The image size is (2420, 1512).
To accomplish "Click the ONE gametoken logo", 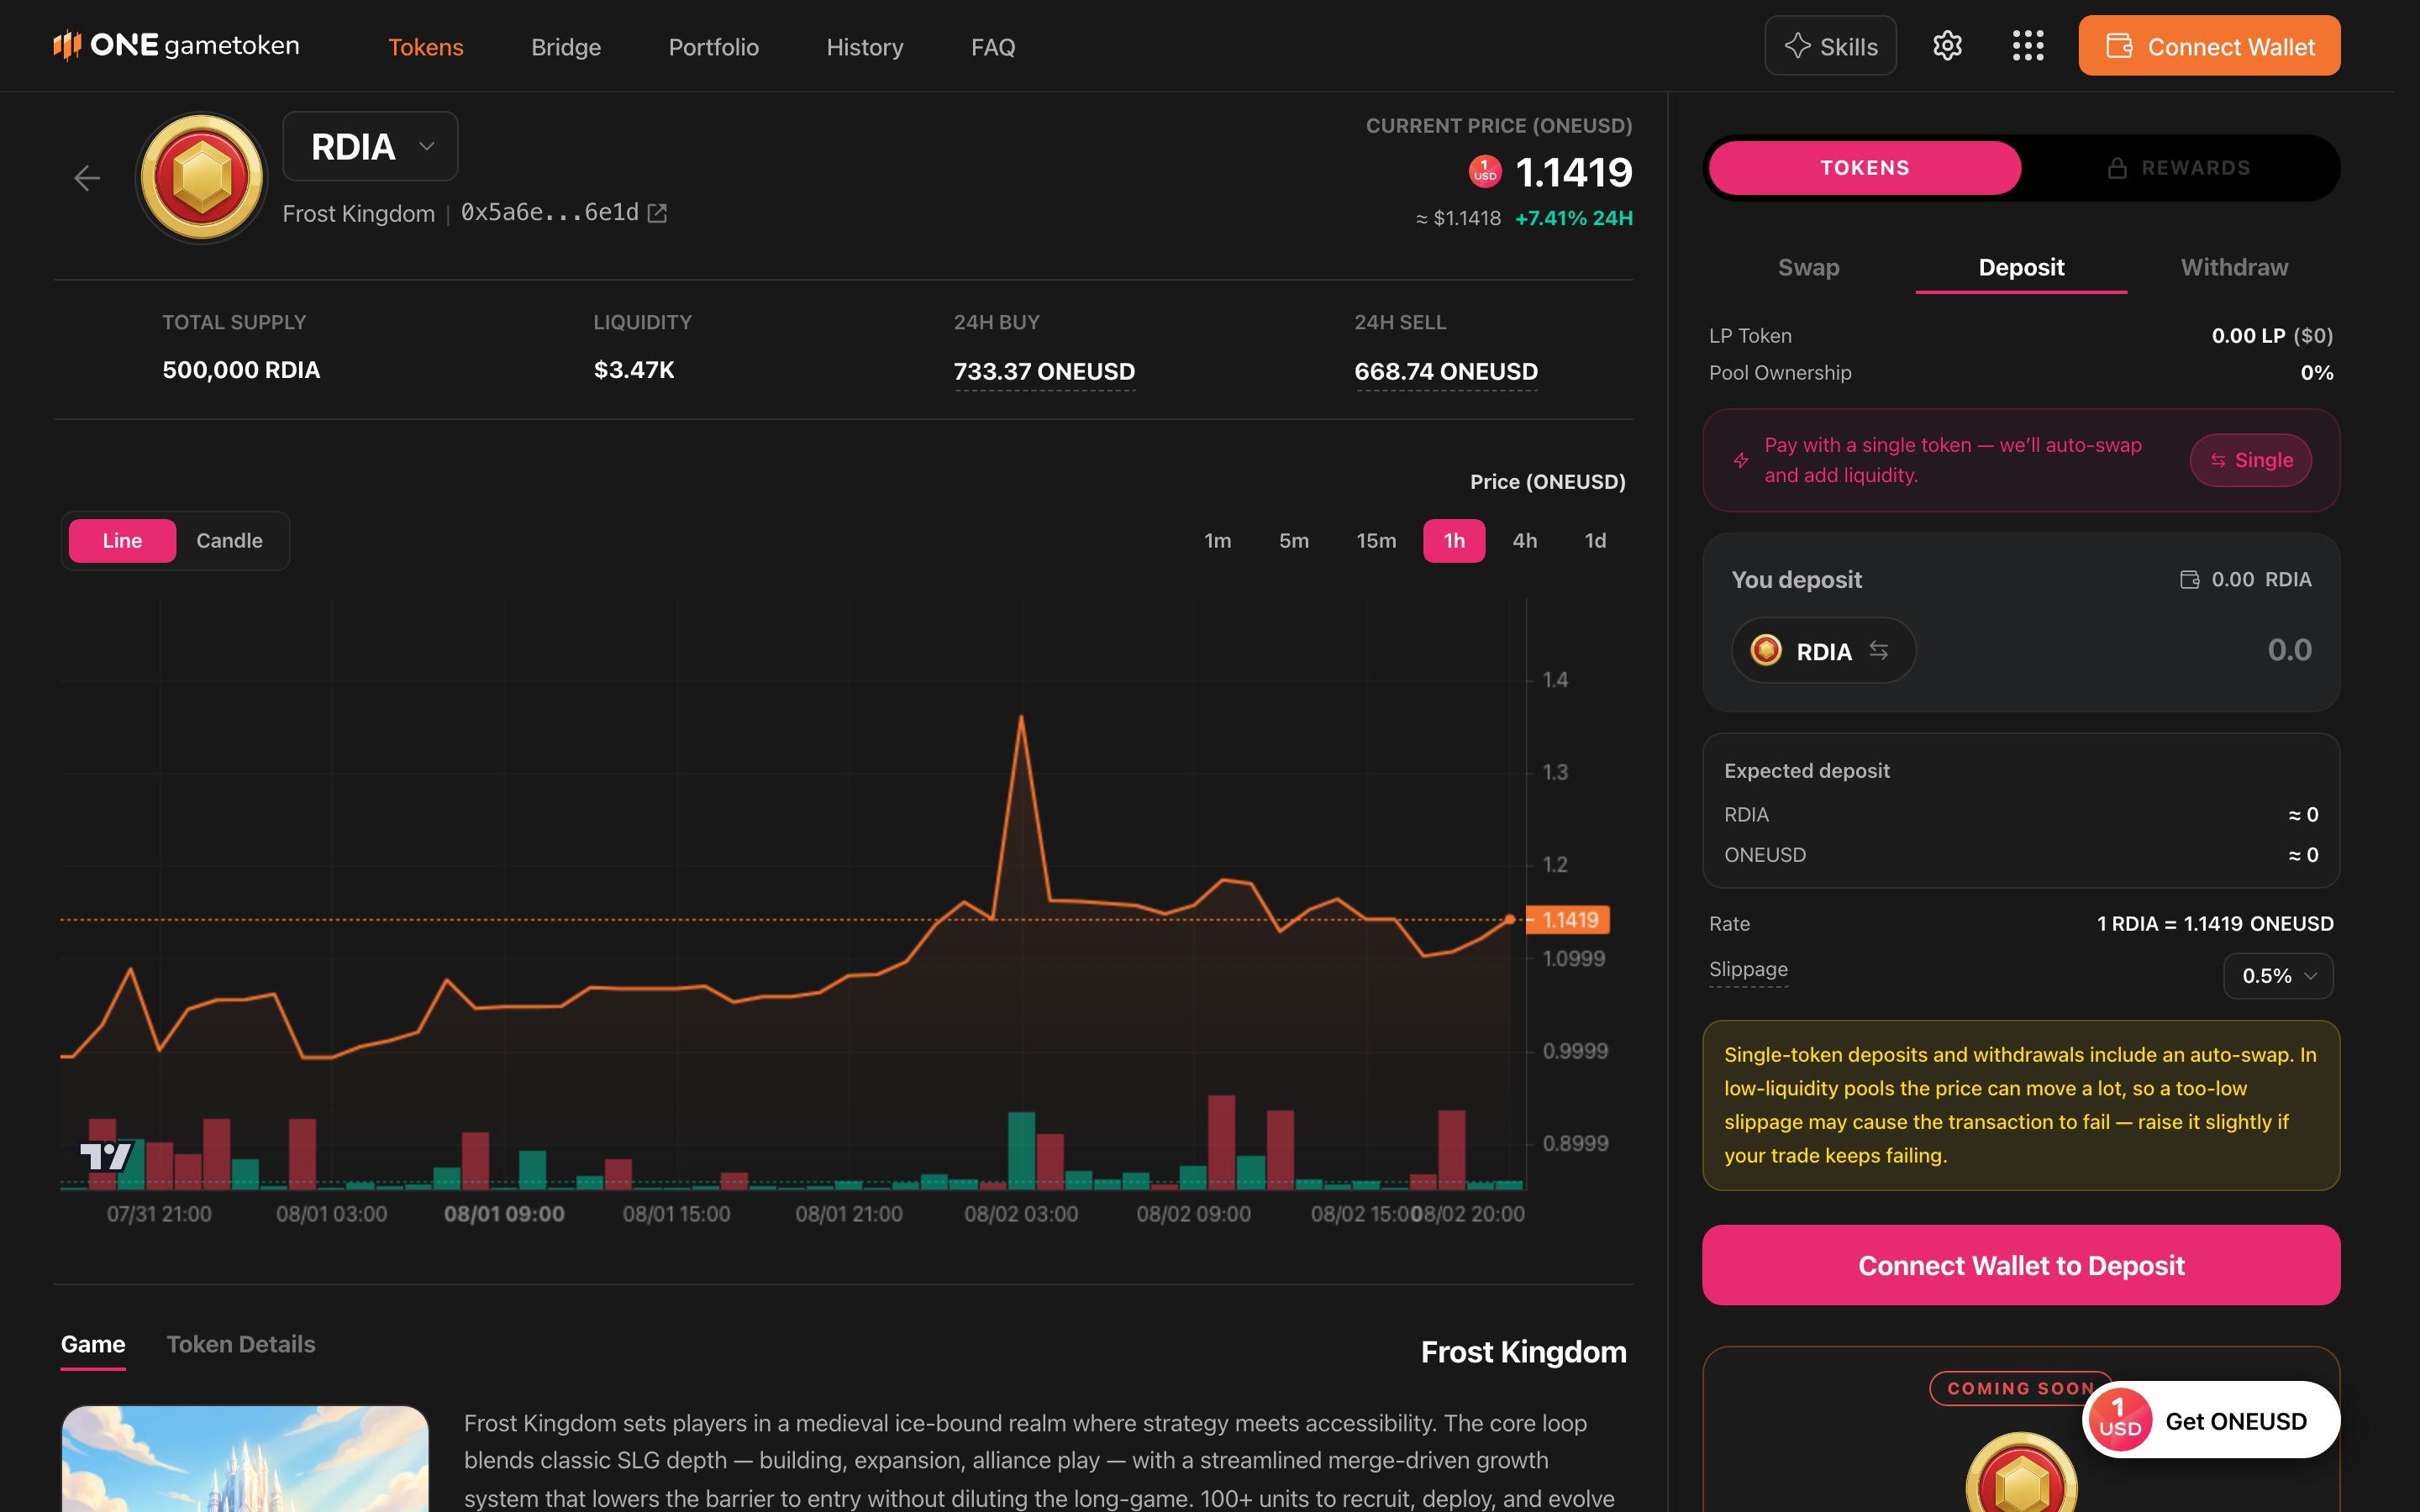I will coord(176,45).
